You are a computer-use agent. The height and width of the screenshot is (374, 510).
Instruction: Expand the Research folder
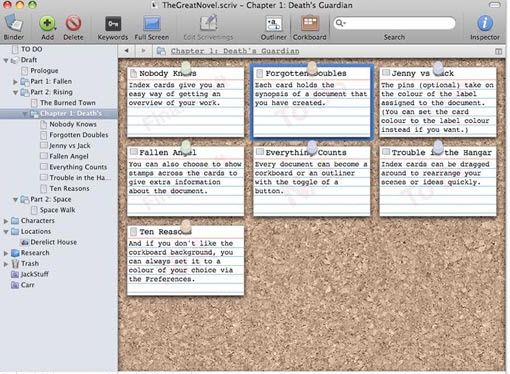[x=6, y=253]
